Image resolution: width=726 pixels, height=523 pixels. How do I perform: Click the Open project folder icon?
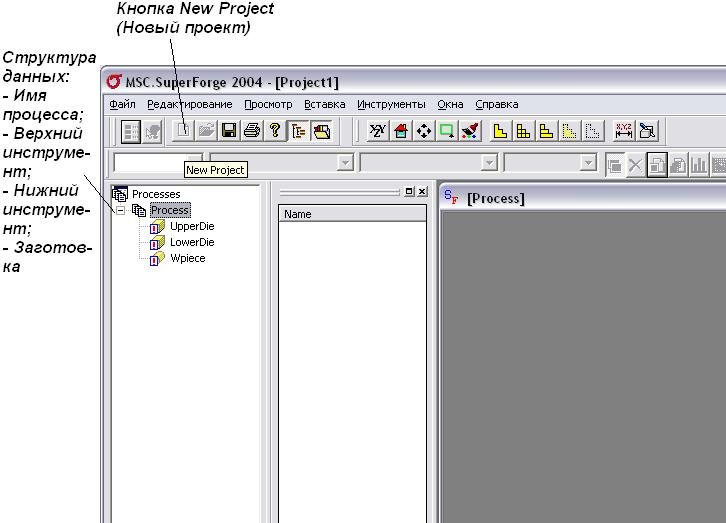pos(206,131)
